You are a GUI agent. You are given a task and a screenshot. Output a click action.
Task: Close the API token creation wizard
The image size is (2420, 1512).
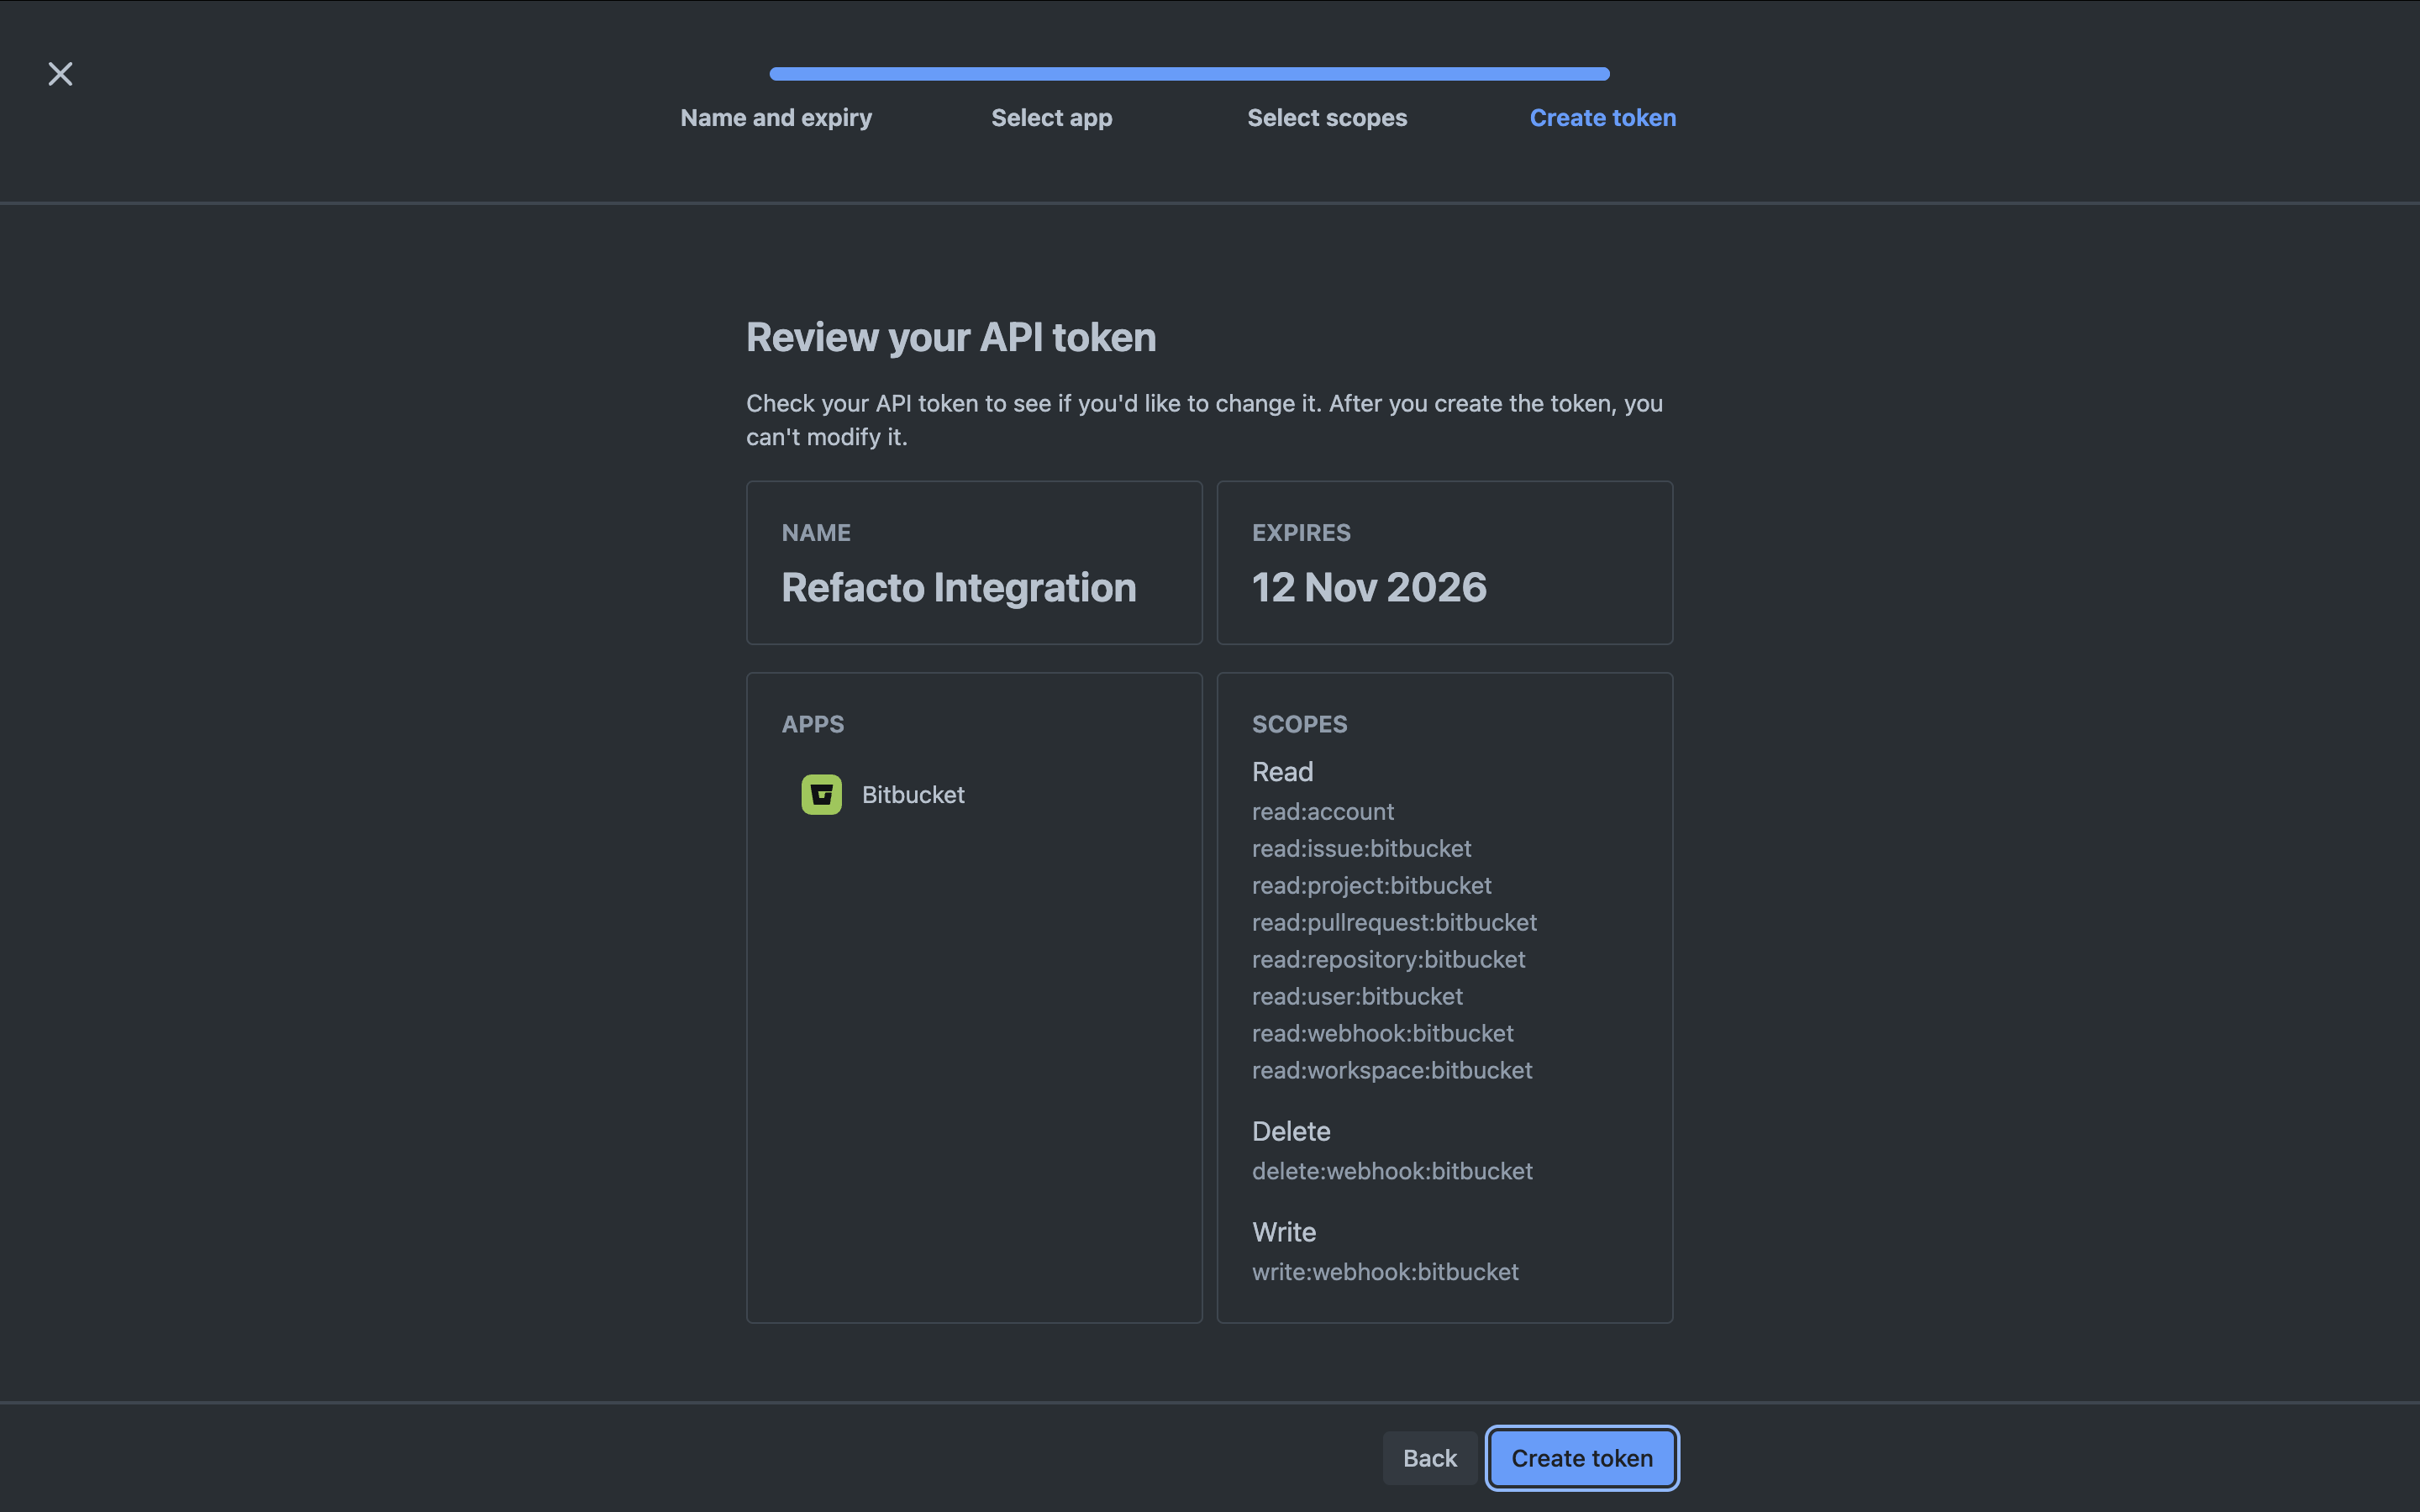[x=60, y=73]
